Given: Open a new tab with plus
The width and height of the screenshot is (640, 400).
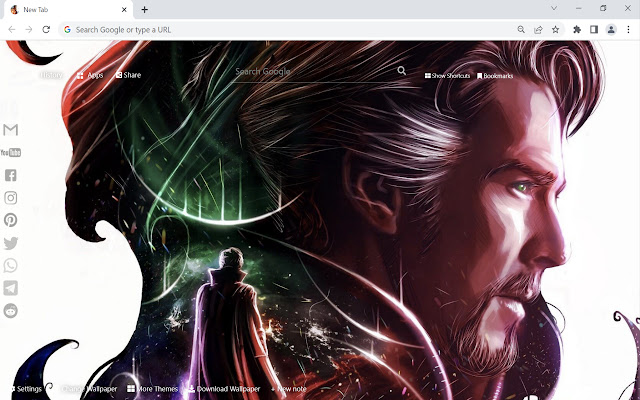Looking at the screenshot, I should pos(144,9).
